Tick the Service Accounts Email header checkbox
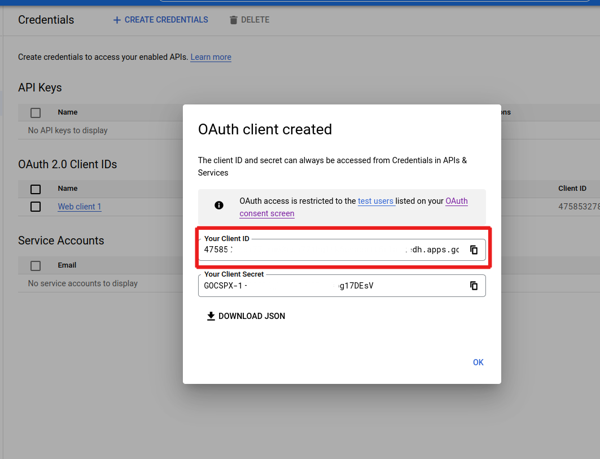The image size is (600, 459). (x=36, y=265)
